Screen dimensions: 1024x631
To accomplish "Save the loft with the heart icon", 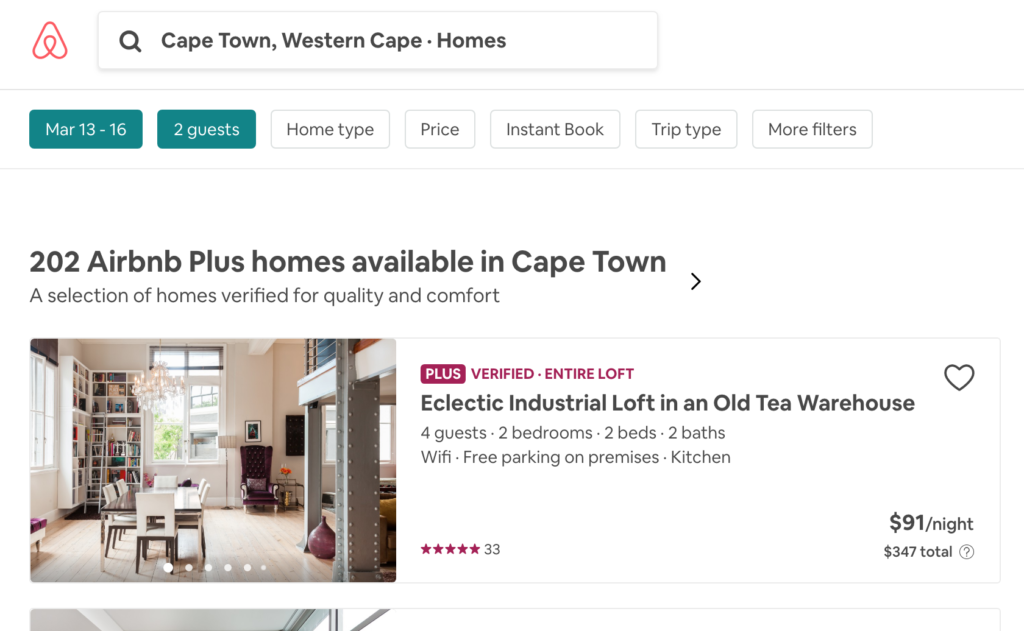I will click(x=958, y=377).
